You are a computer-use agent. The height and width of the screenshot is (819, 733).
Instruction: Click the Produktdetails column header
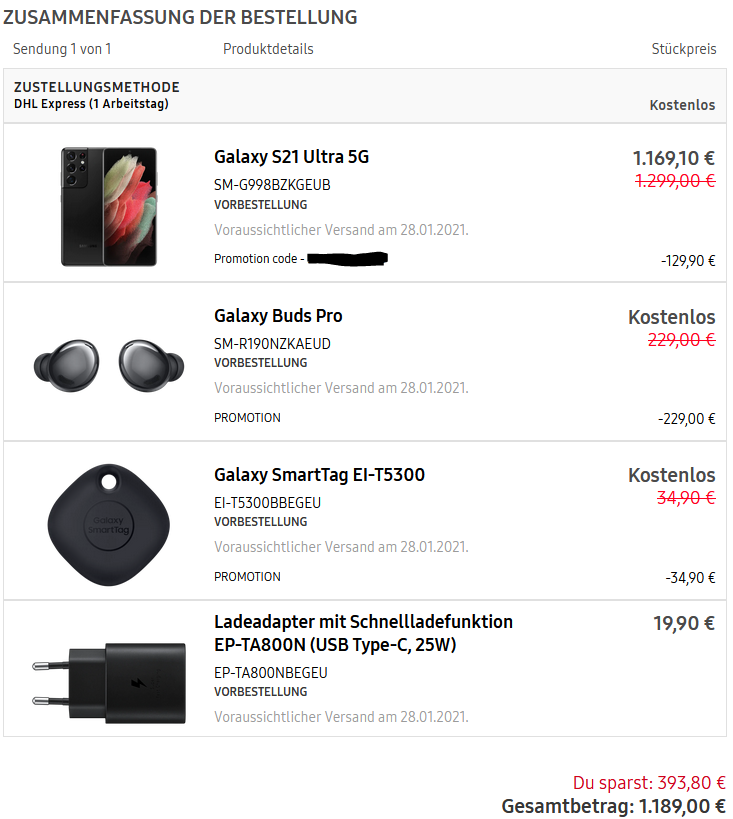coord(268,49)
